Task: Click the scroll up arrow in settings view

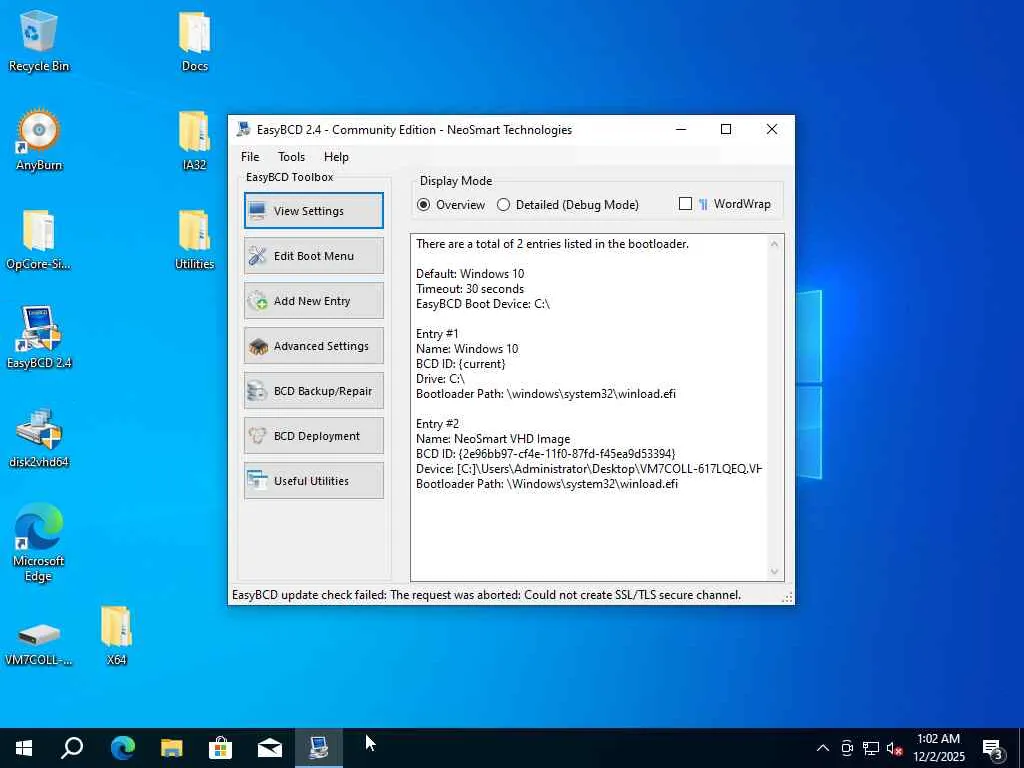Action: (x=774, y=244)
